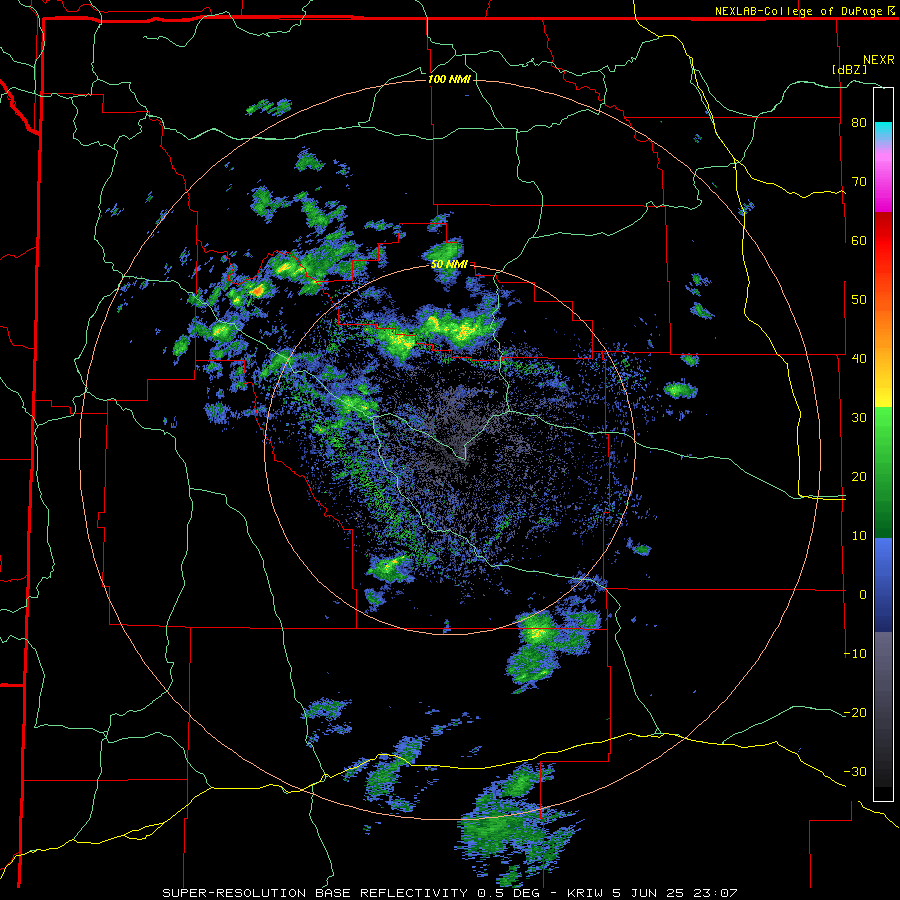900x900 pixels.
Task: Click the magenta band of the color bar
Action: coord(883,183)
